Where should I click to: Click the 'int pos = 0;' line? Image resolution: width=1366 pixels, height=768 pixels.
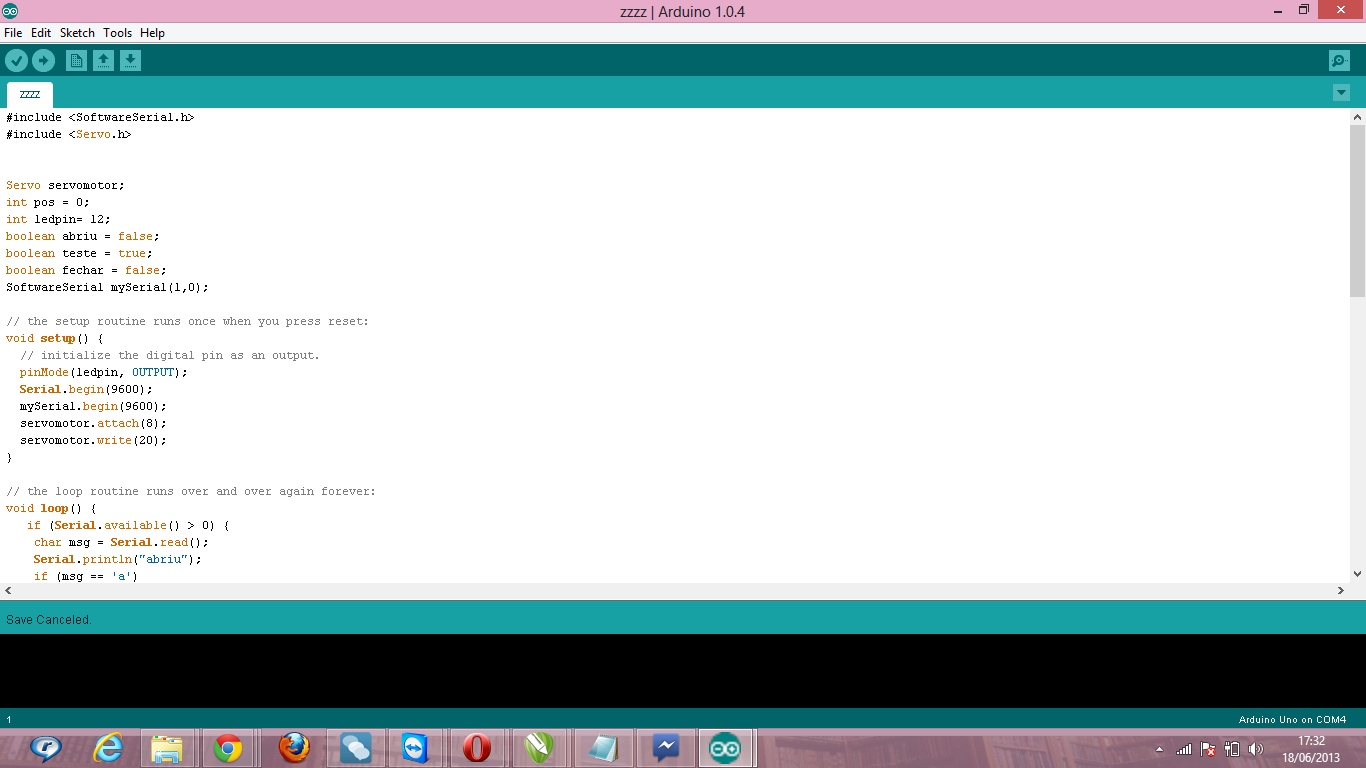(48, 202)
